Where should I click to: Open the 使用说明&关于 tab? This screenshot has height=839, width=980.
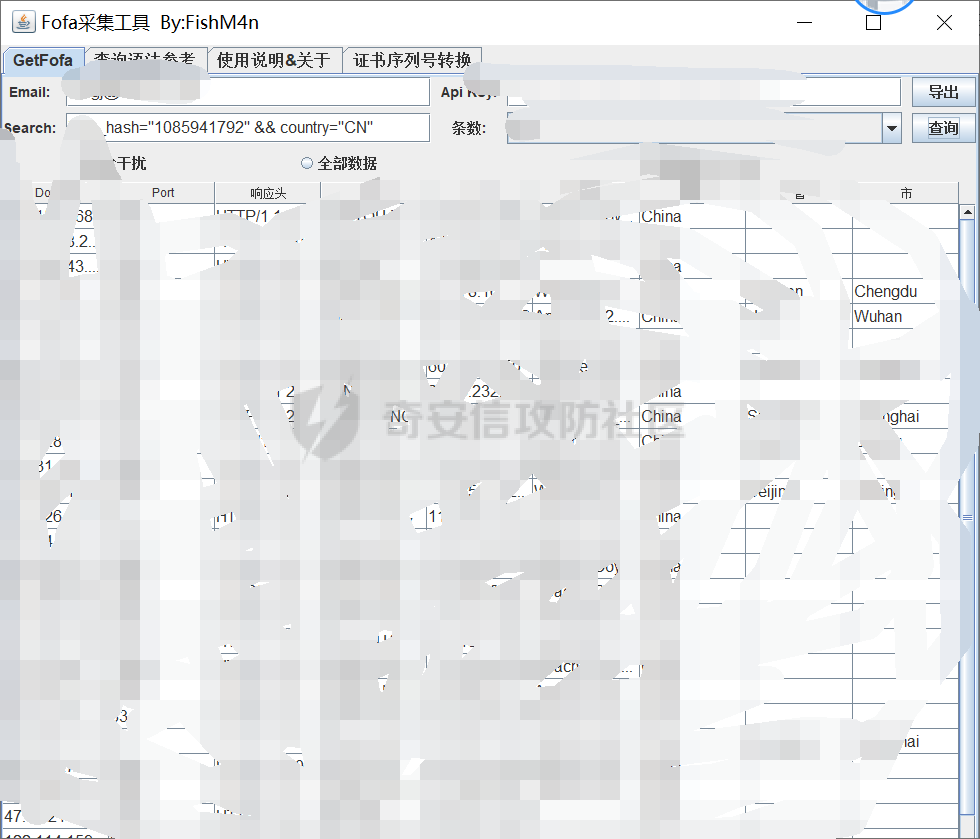(x=274, y=60)
